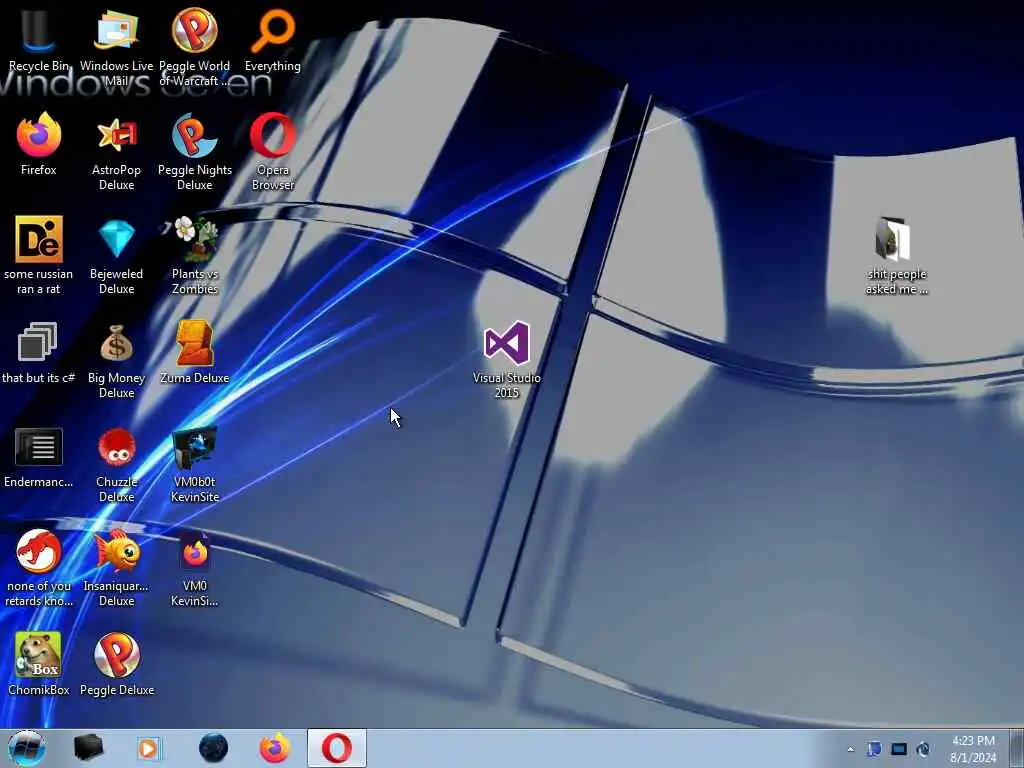Viewport: 1024px width, 768px height.
Task: Select the Plants vs Zombies icon
Action: click(195, 239)
